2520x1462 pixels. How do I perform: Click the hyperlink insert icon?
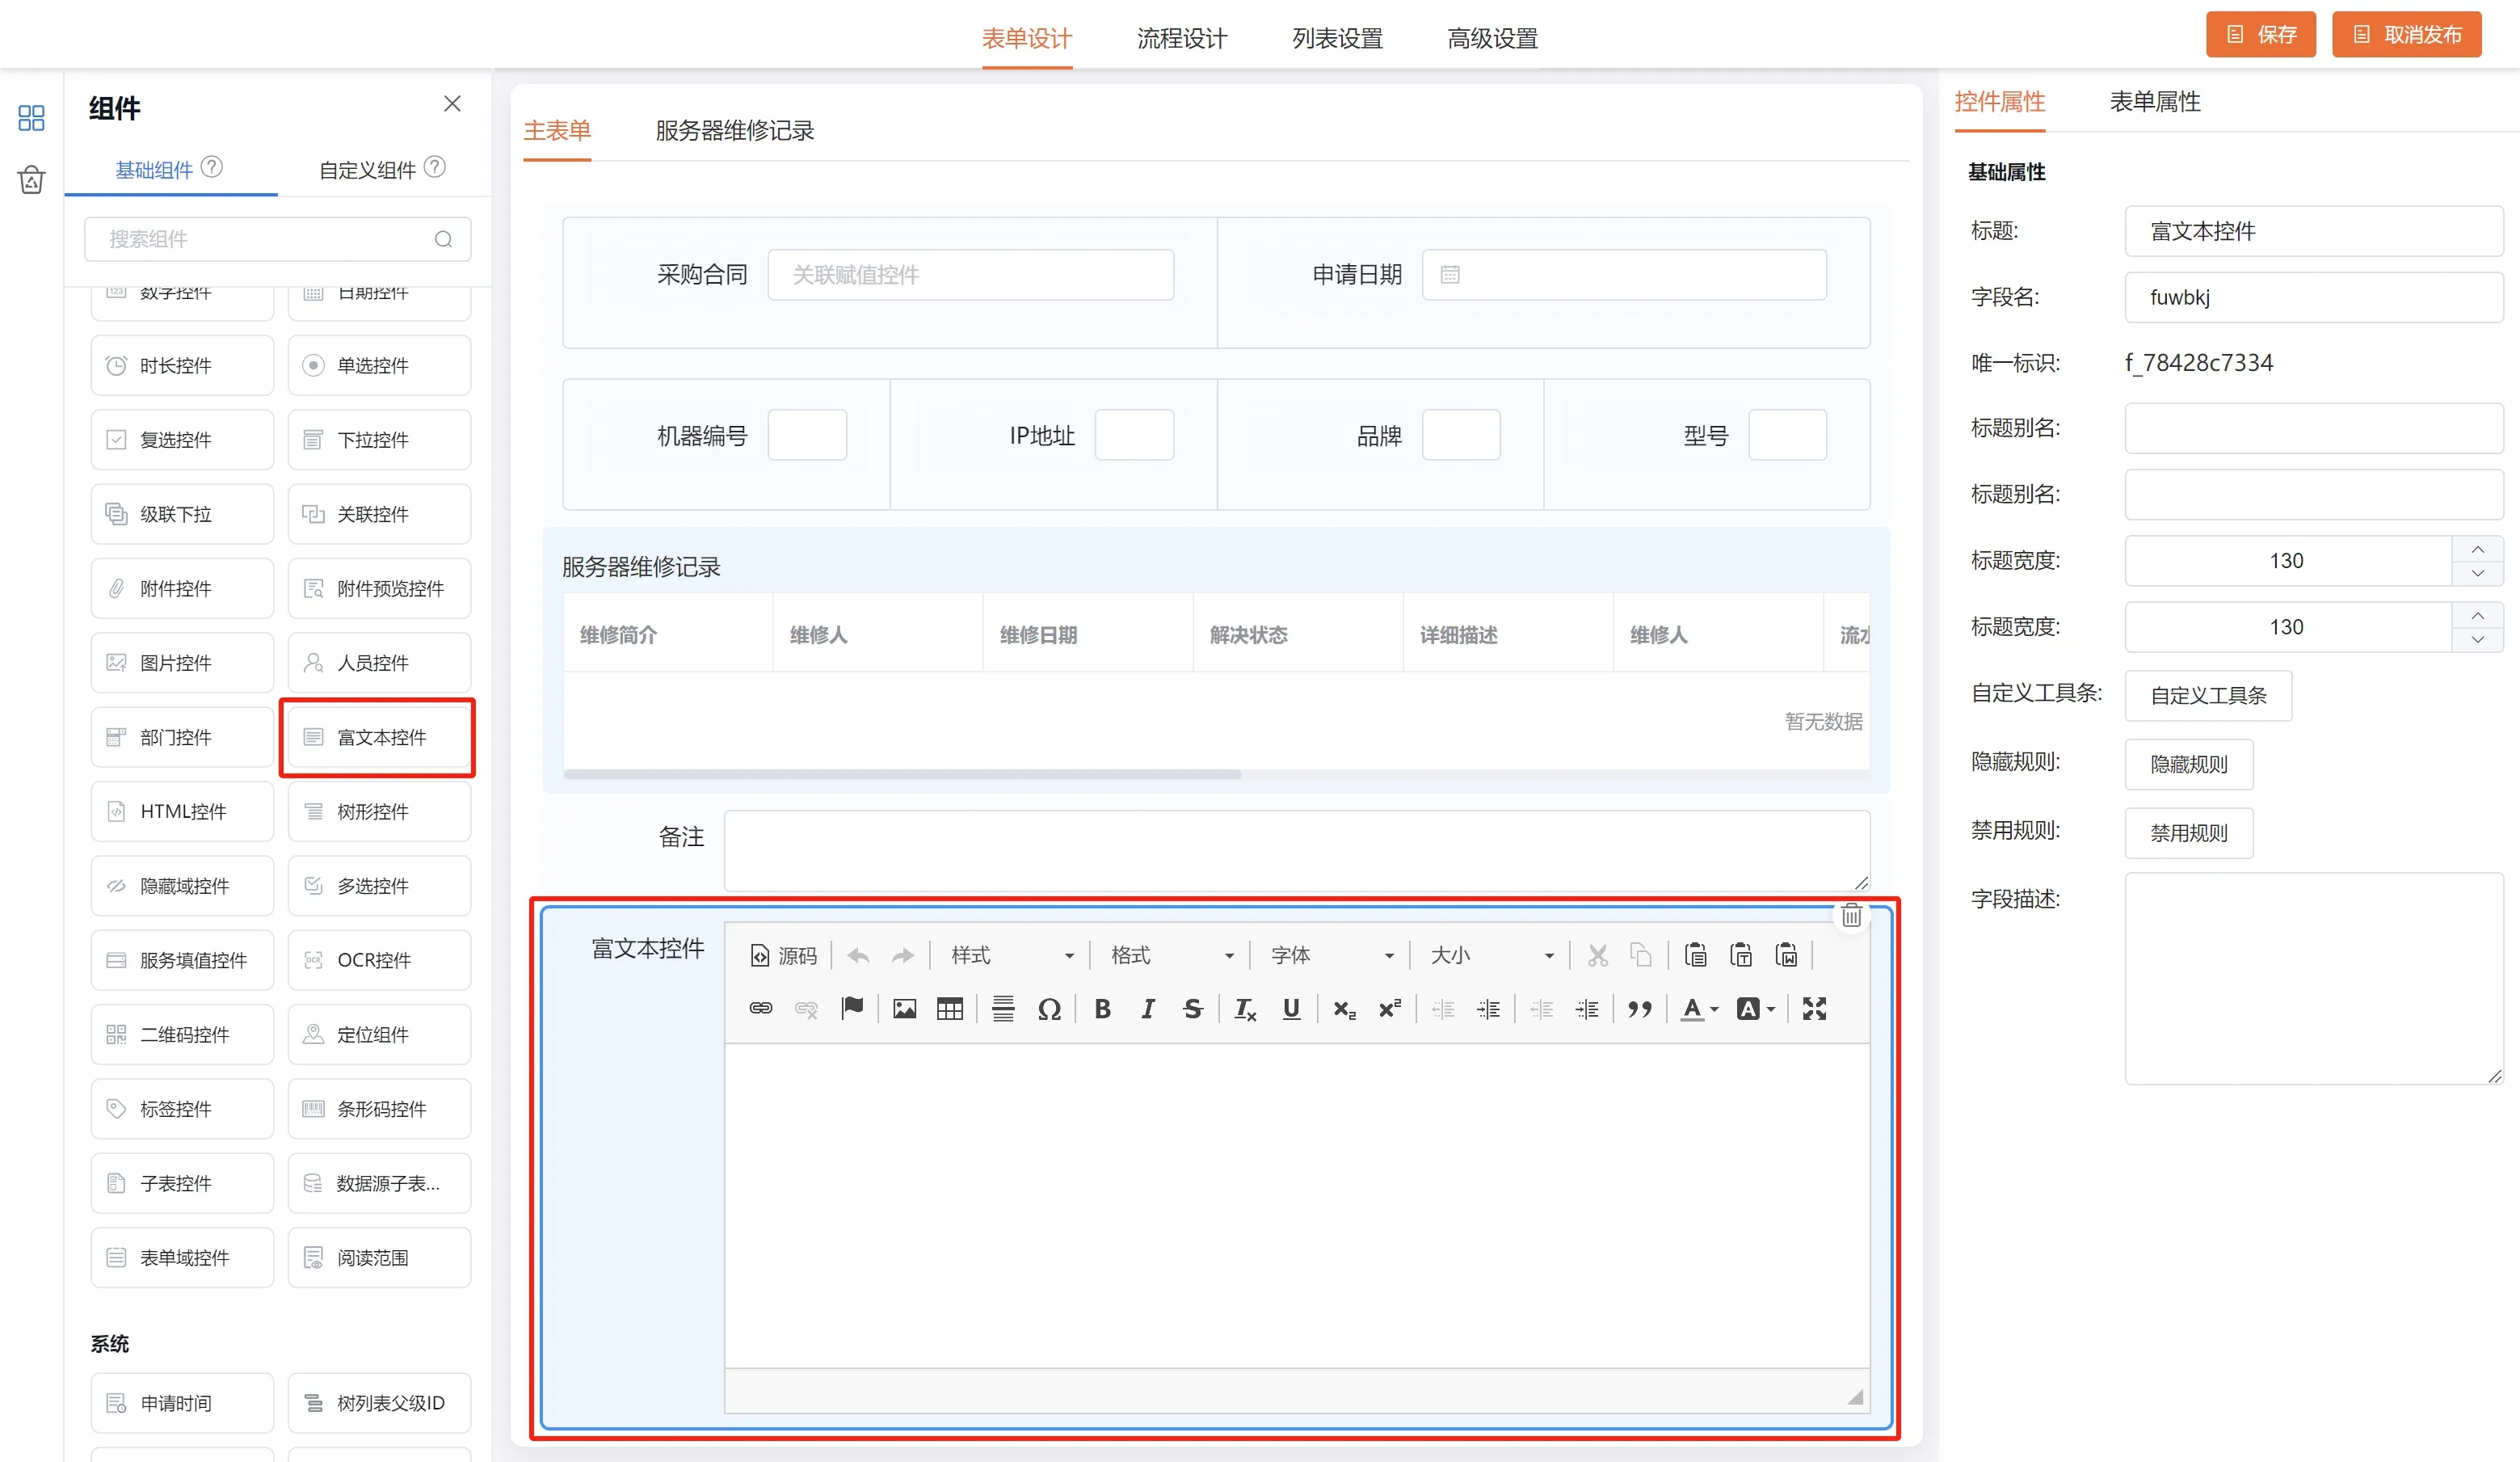point(760,1008)
